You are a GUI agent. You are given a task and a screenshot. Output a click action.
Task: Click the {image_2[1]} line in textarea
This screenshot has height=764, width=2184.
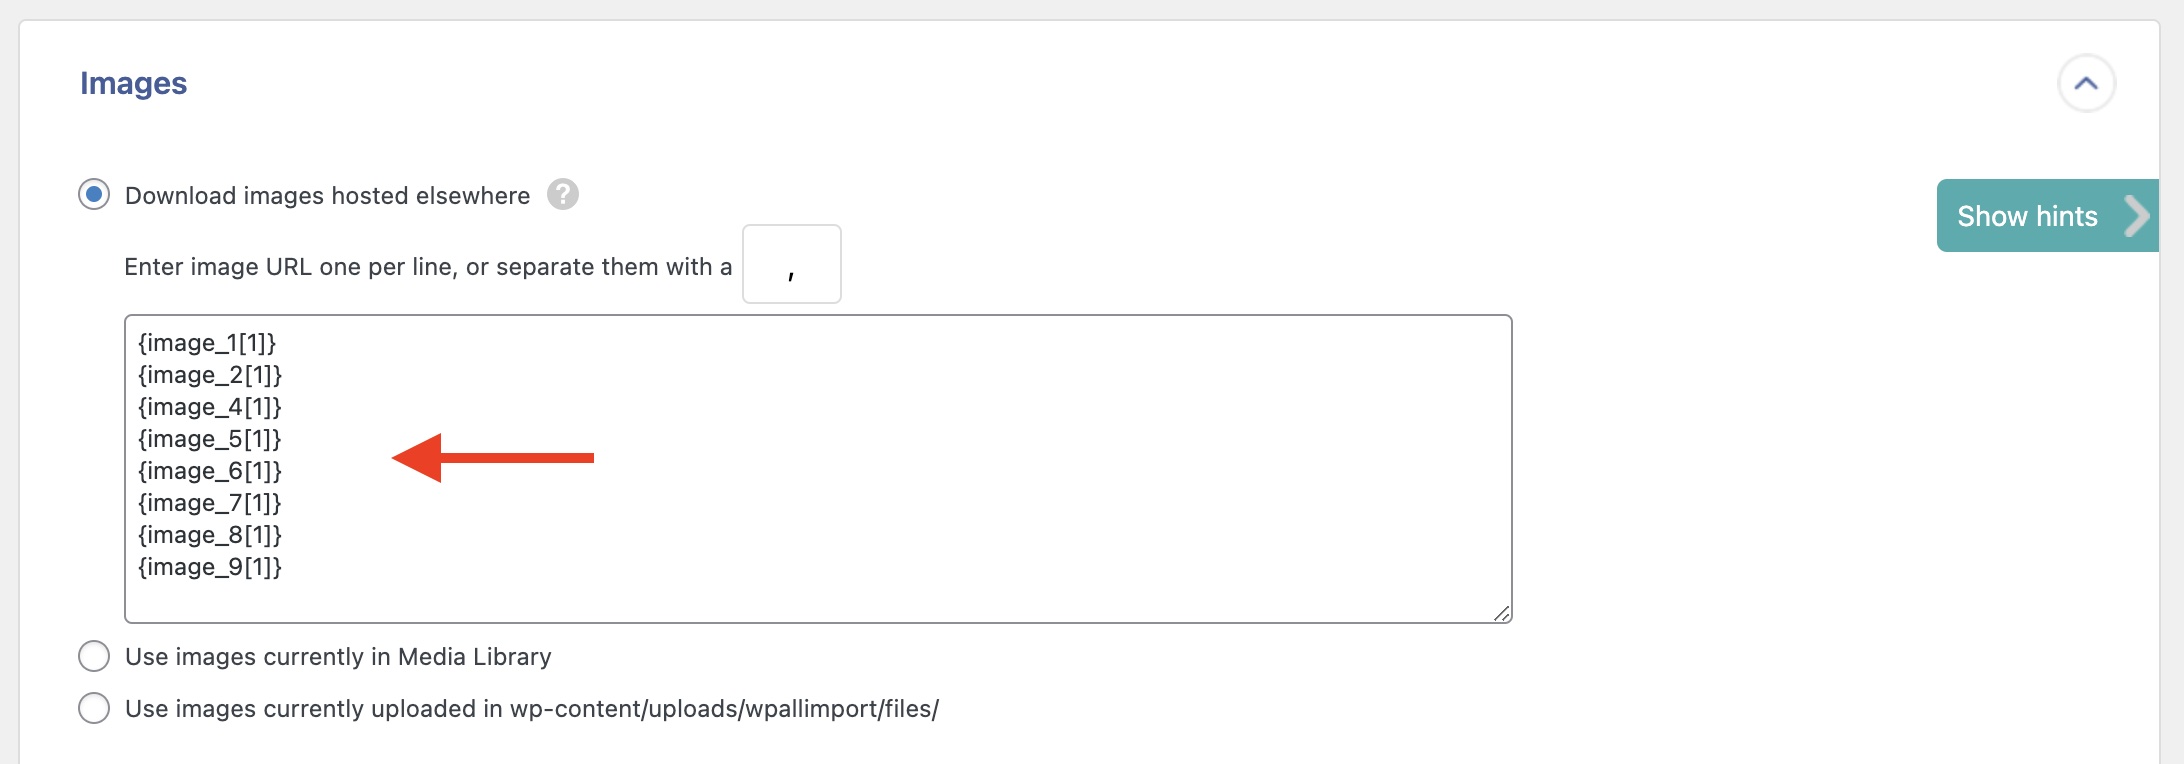210,375
